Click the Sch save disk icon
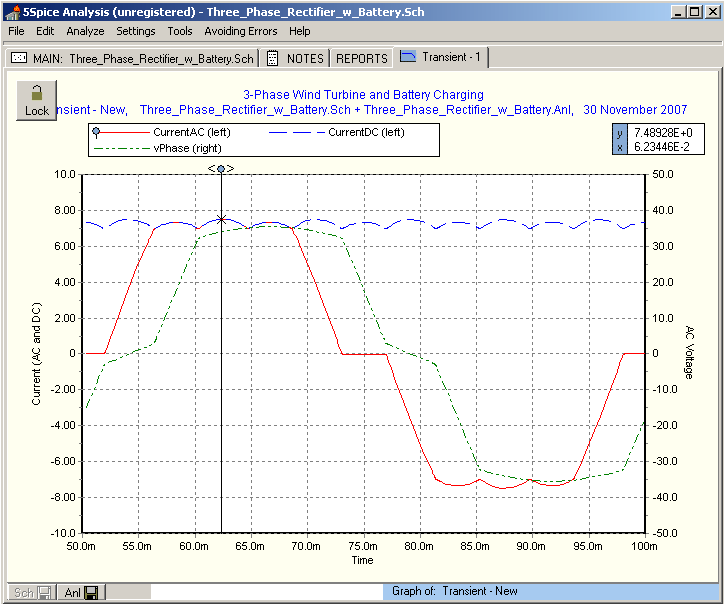This screenshot has width=724, height=604. (44, 593)
